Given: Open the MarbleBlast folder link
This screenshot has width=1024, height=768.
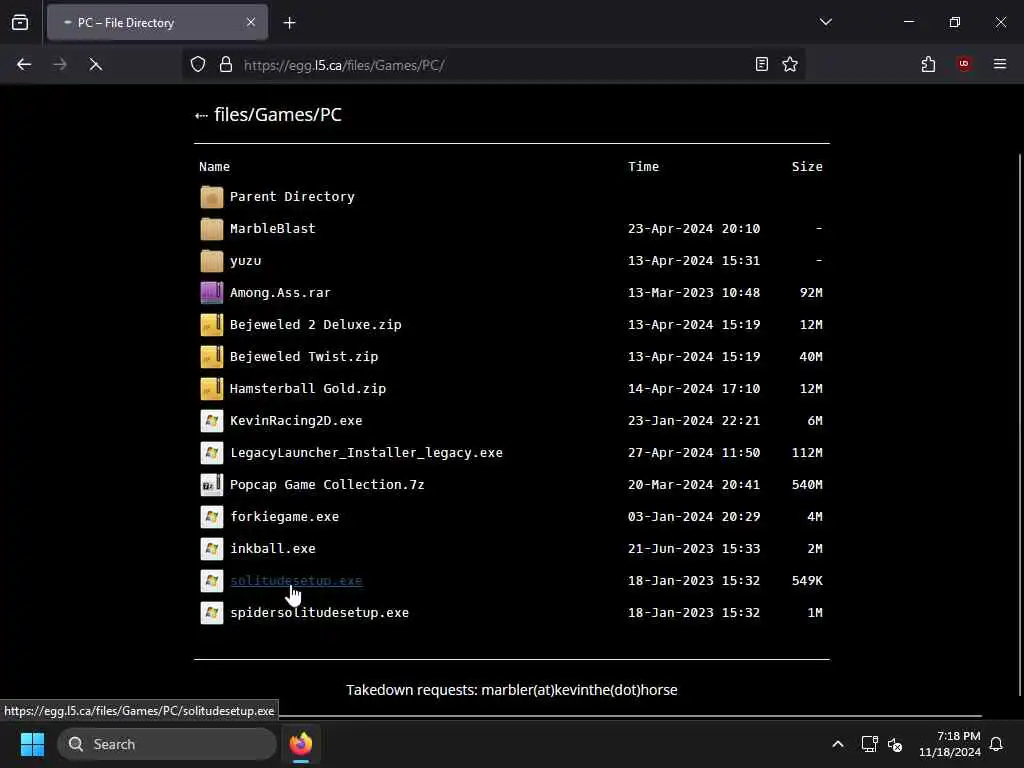Looking at the screenshot, I should 272,229.
